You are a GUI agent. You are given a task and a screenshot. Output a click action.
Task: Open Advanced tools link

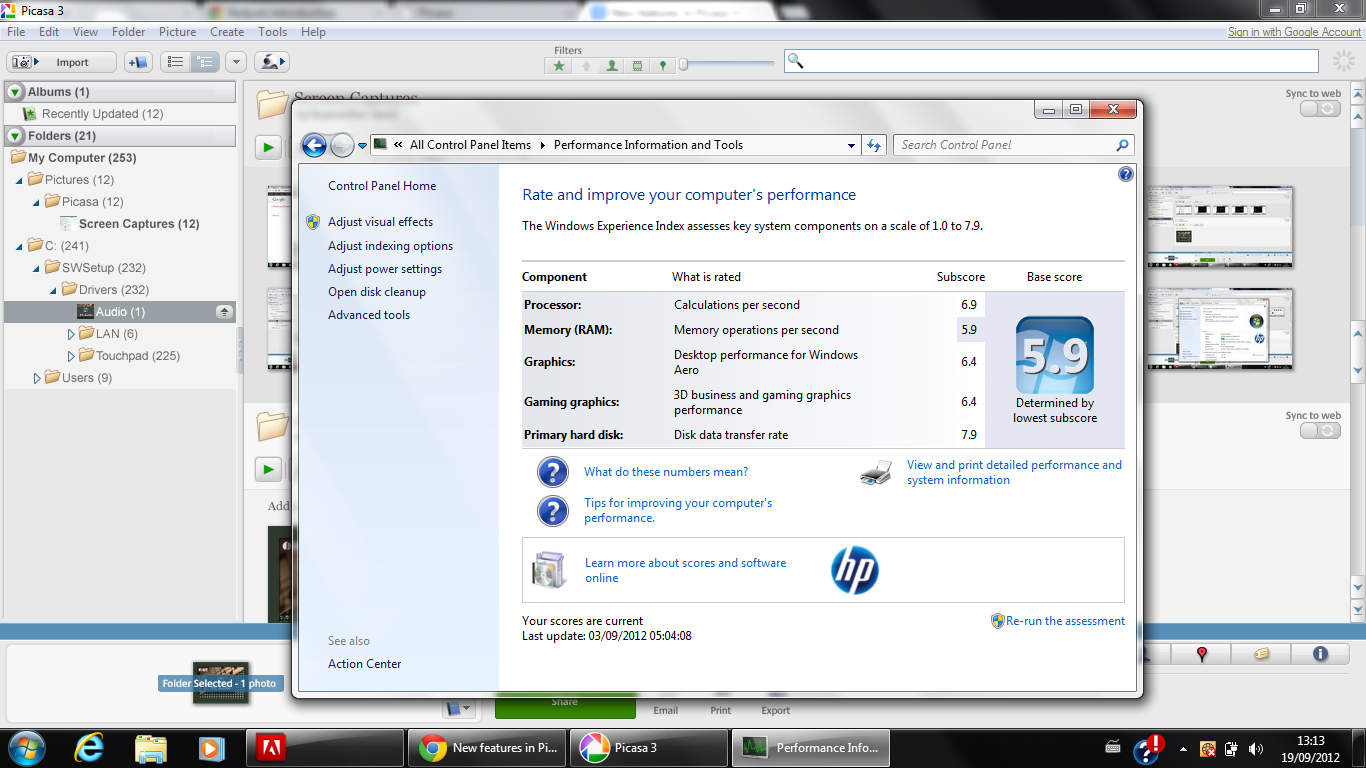tap(369, 315)
